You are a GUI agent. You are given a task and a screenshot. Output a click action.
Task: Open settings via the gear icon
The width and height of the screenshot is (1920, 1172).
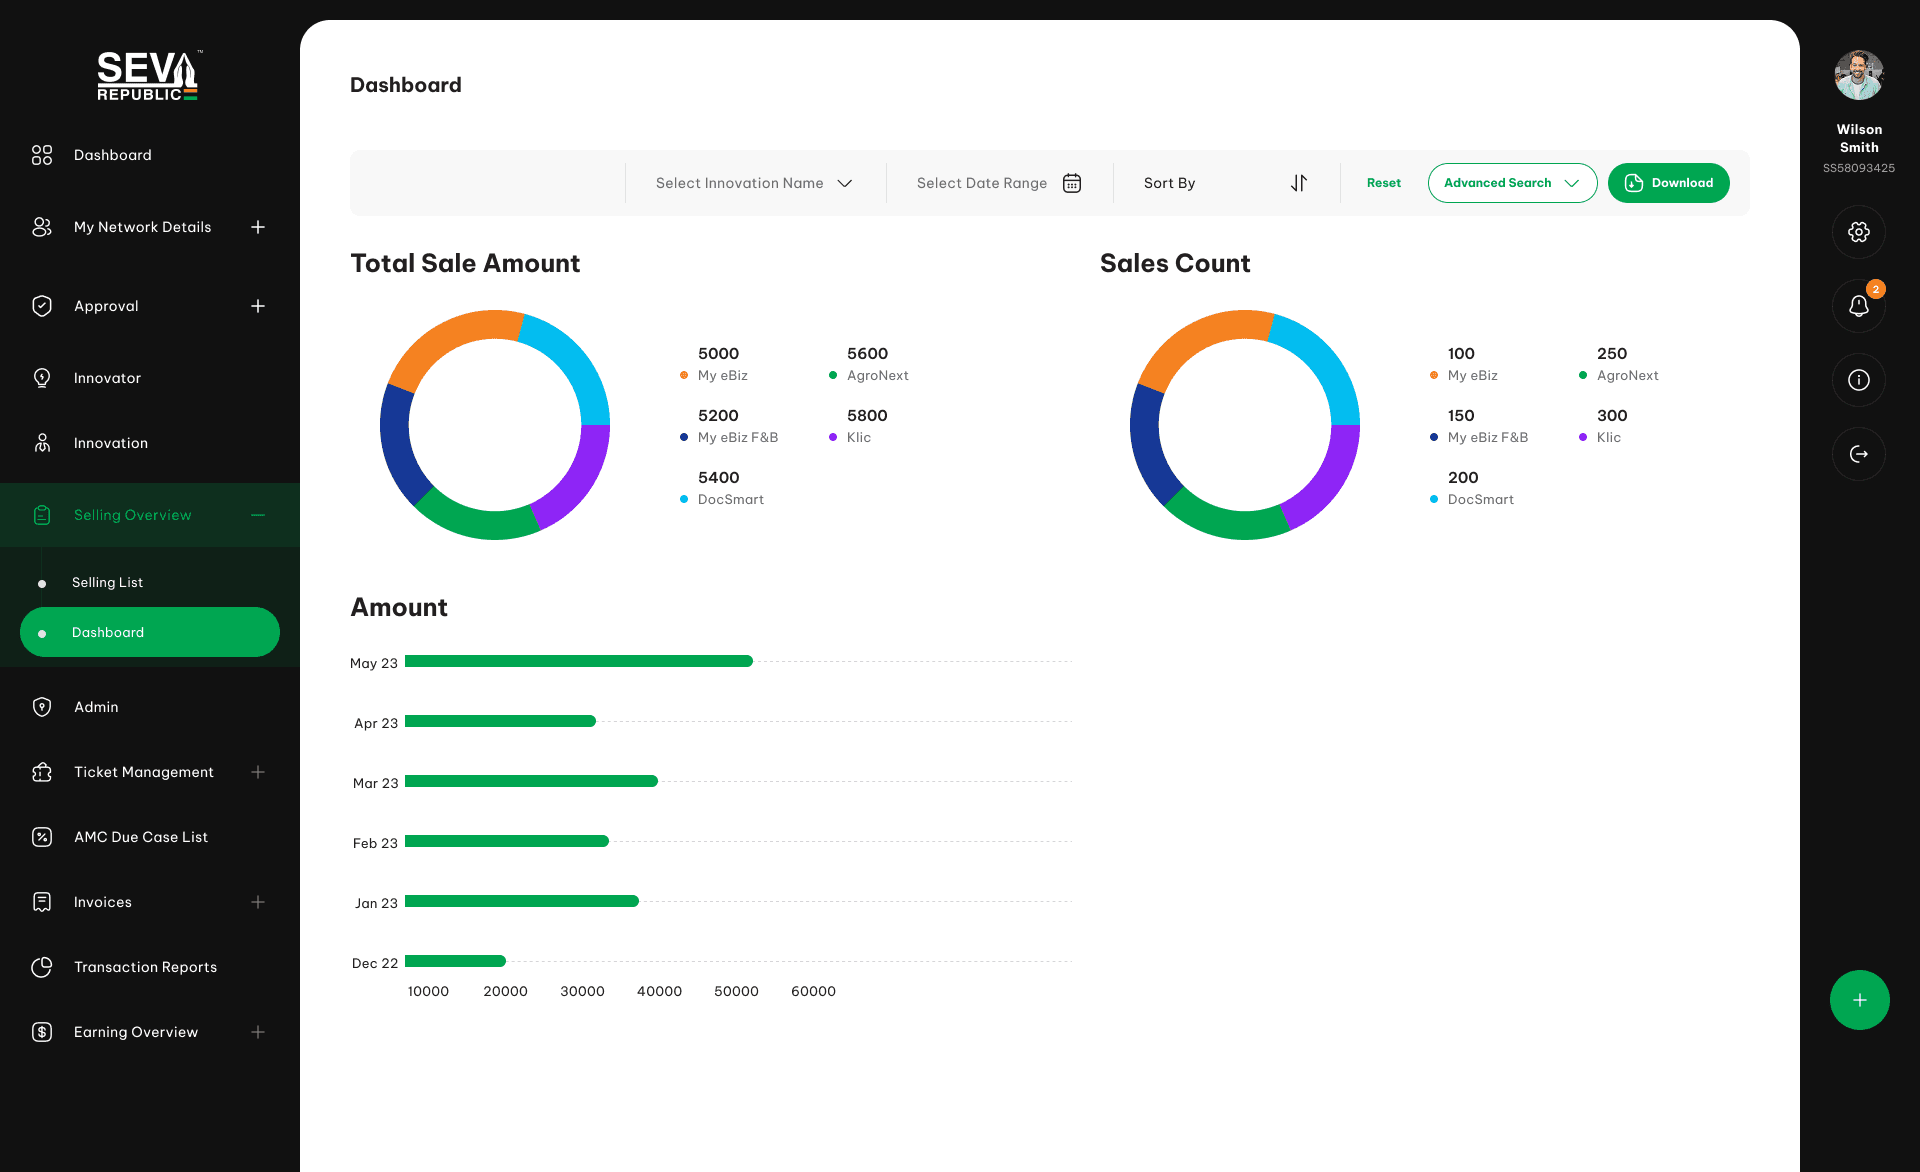click(x=1859, y=232)
